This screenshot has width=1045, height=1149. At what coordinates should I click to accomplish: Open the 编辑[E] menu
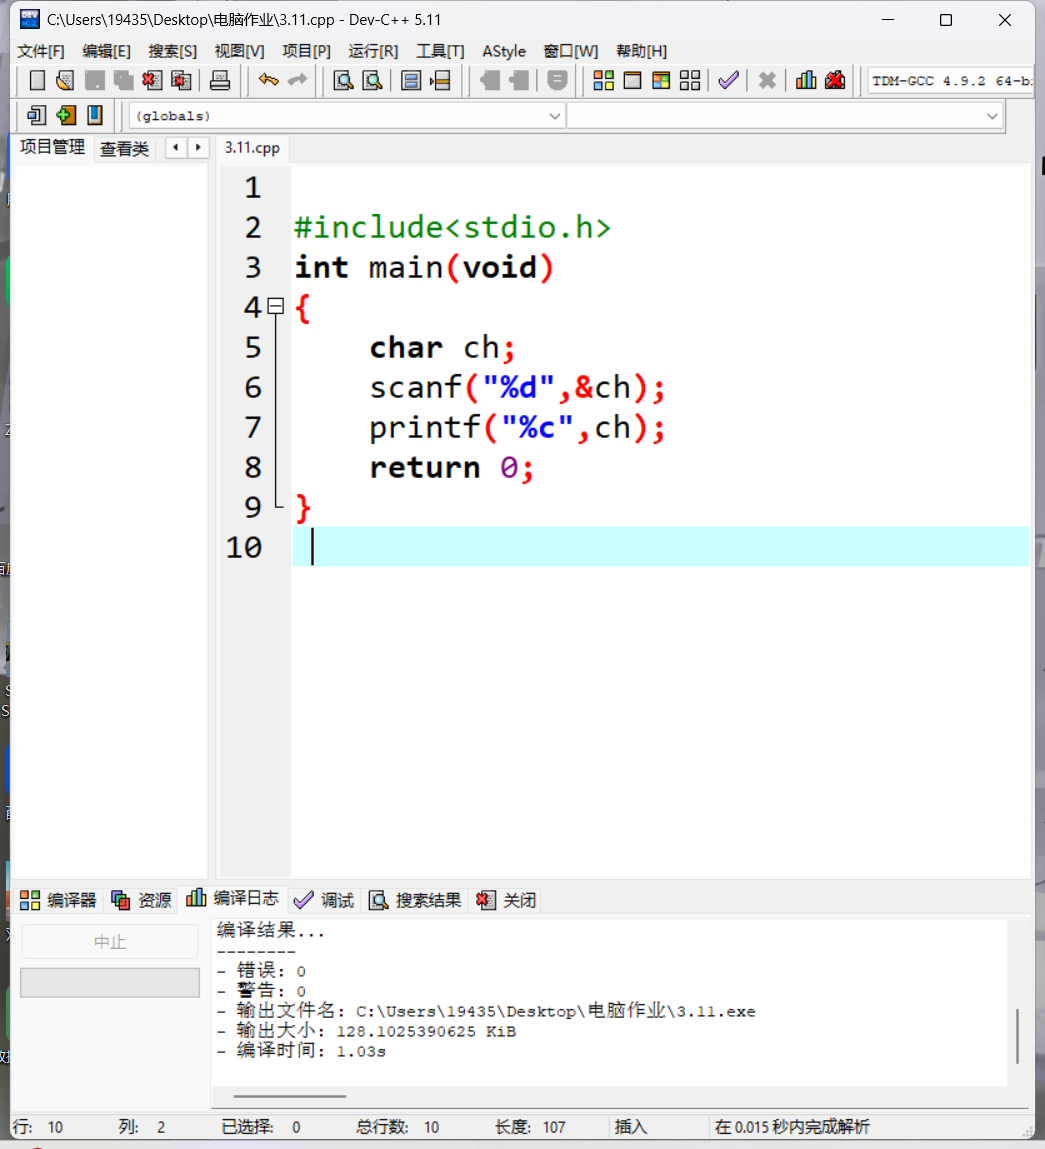click(106, 51)
